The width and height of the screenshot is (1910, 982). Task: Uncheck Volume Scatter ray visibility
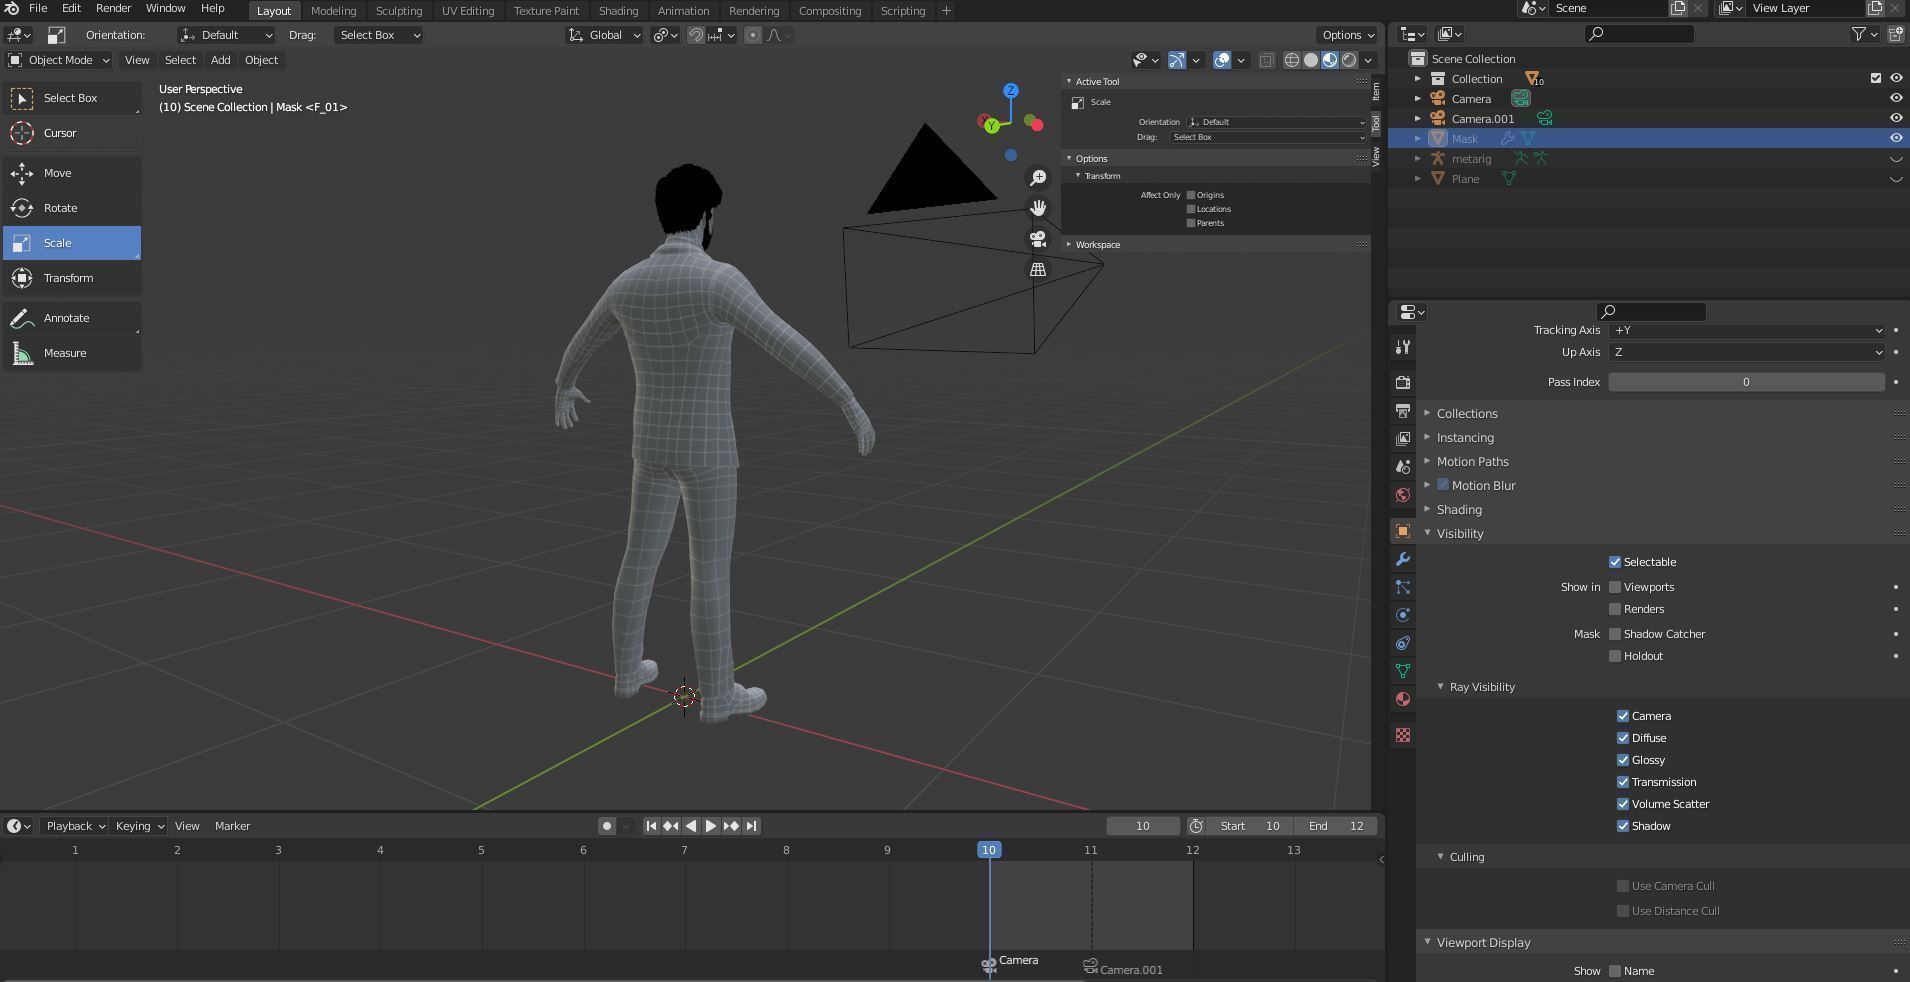(x=1622, y=804)
